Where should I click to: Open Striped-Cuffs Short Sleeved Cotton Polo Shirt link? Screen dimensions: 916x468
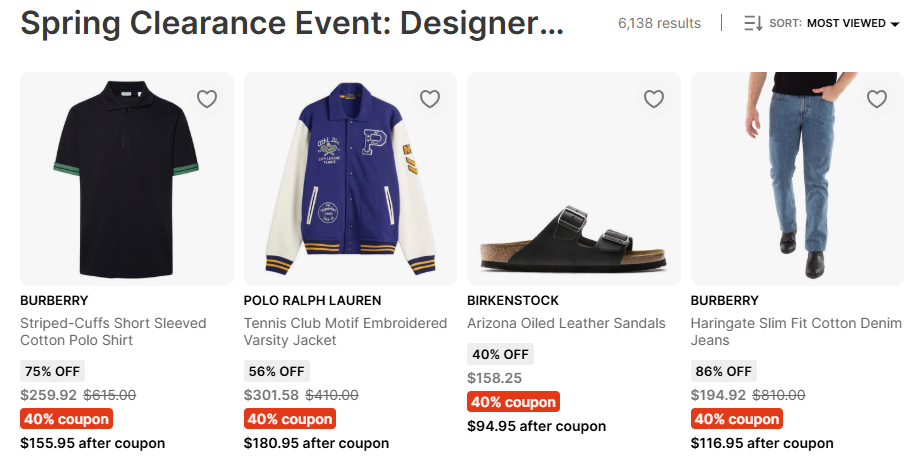tap(113, 332)
